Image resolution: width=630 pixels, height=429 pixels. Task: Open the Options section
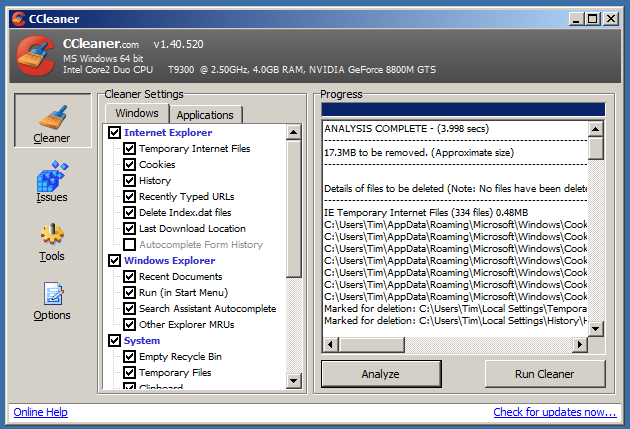[x=52, y=301]
